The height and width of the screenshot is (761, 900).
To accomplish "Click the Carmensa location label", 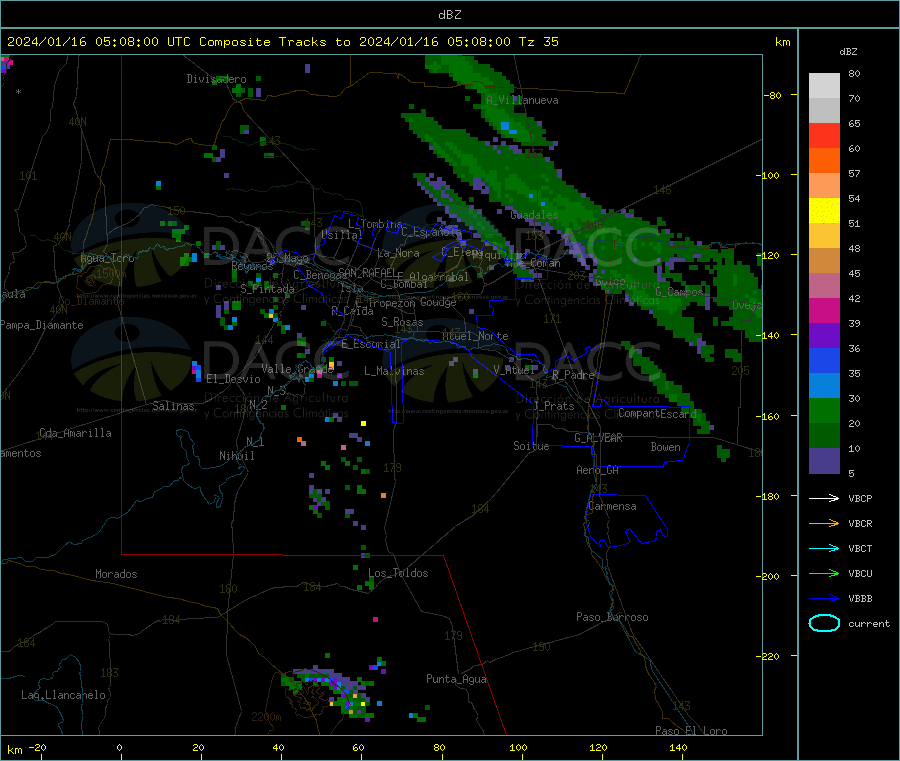I will click(612, 506).
